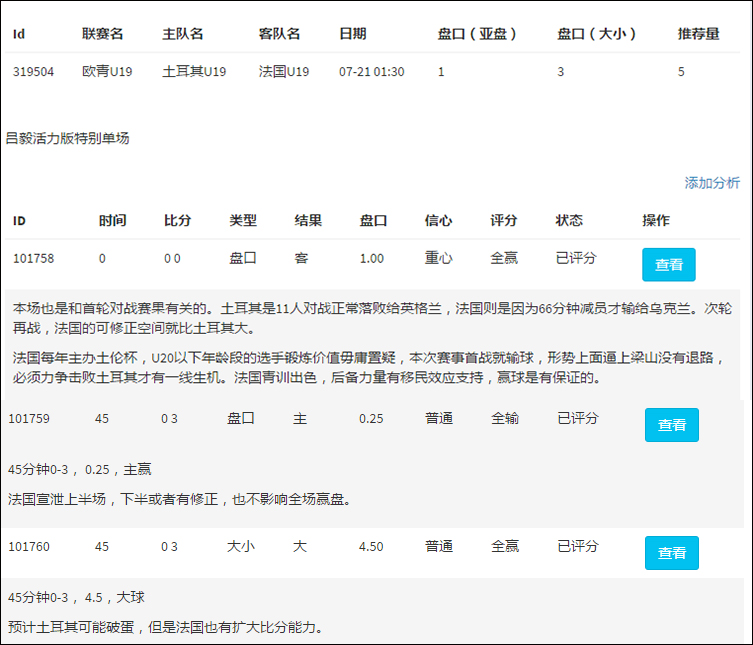Screen dimensions: 753x645
Task: Click handicap value 4.50 in row 101760
Action: pyautogui.click(x=371, y=547)
